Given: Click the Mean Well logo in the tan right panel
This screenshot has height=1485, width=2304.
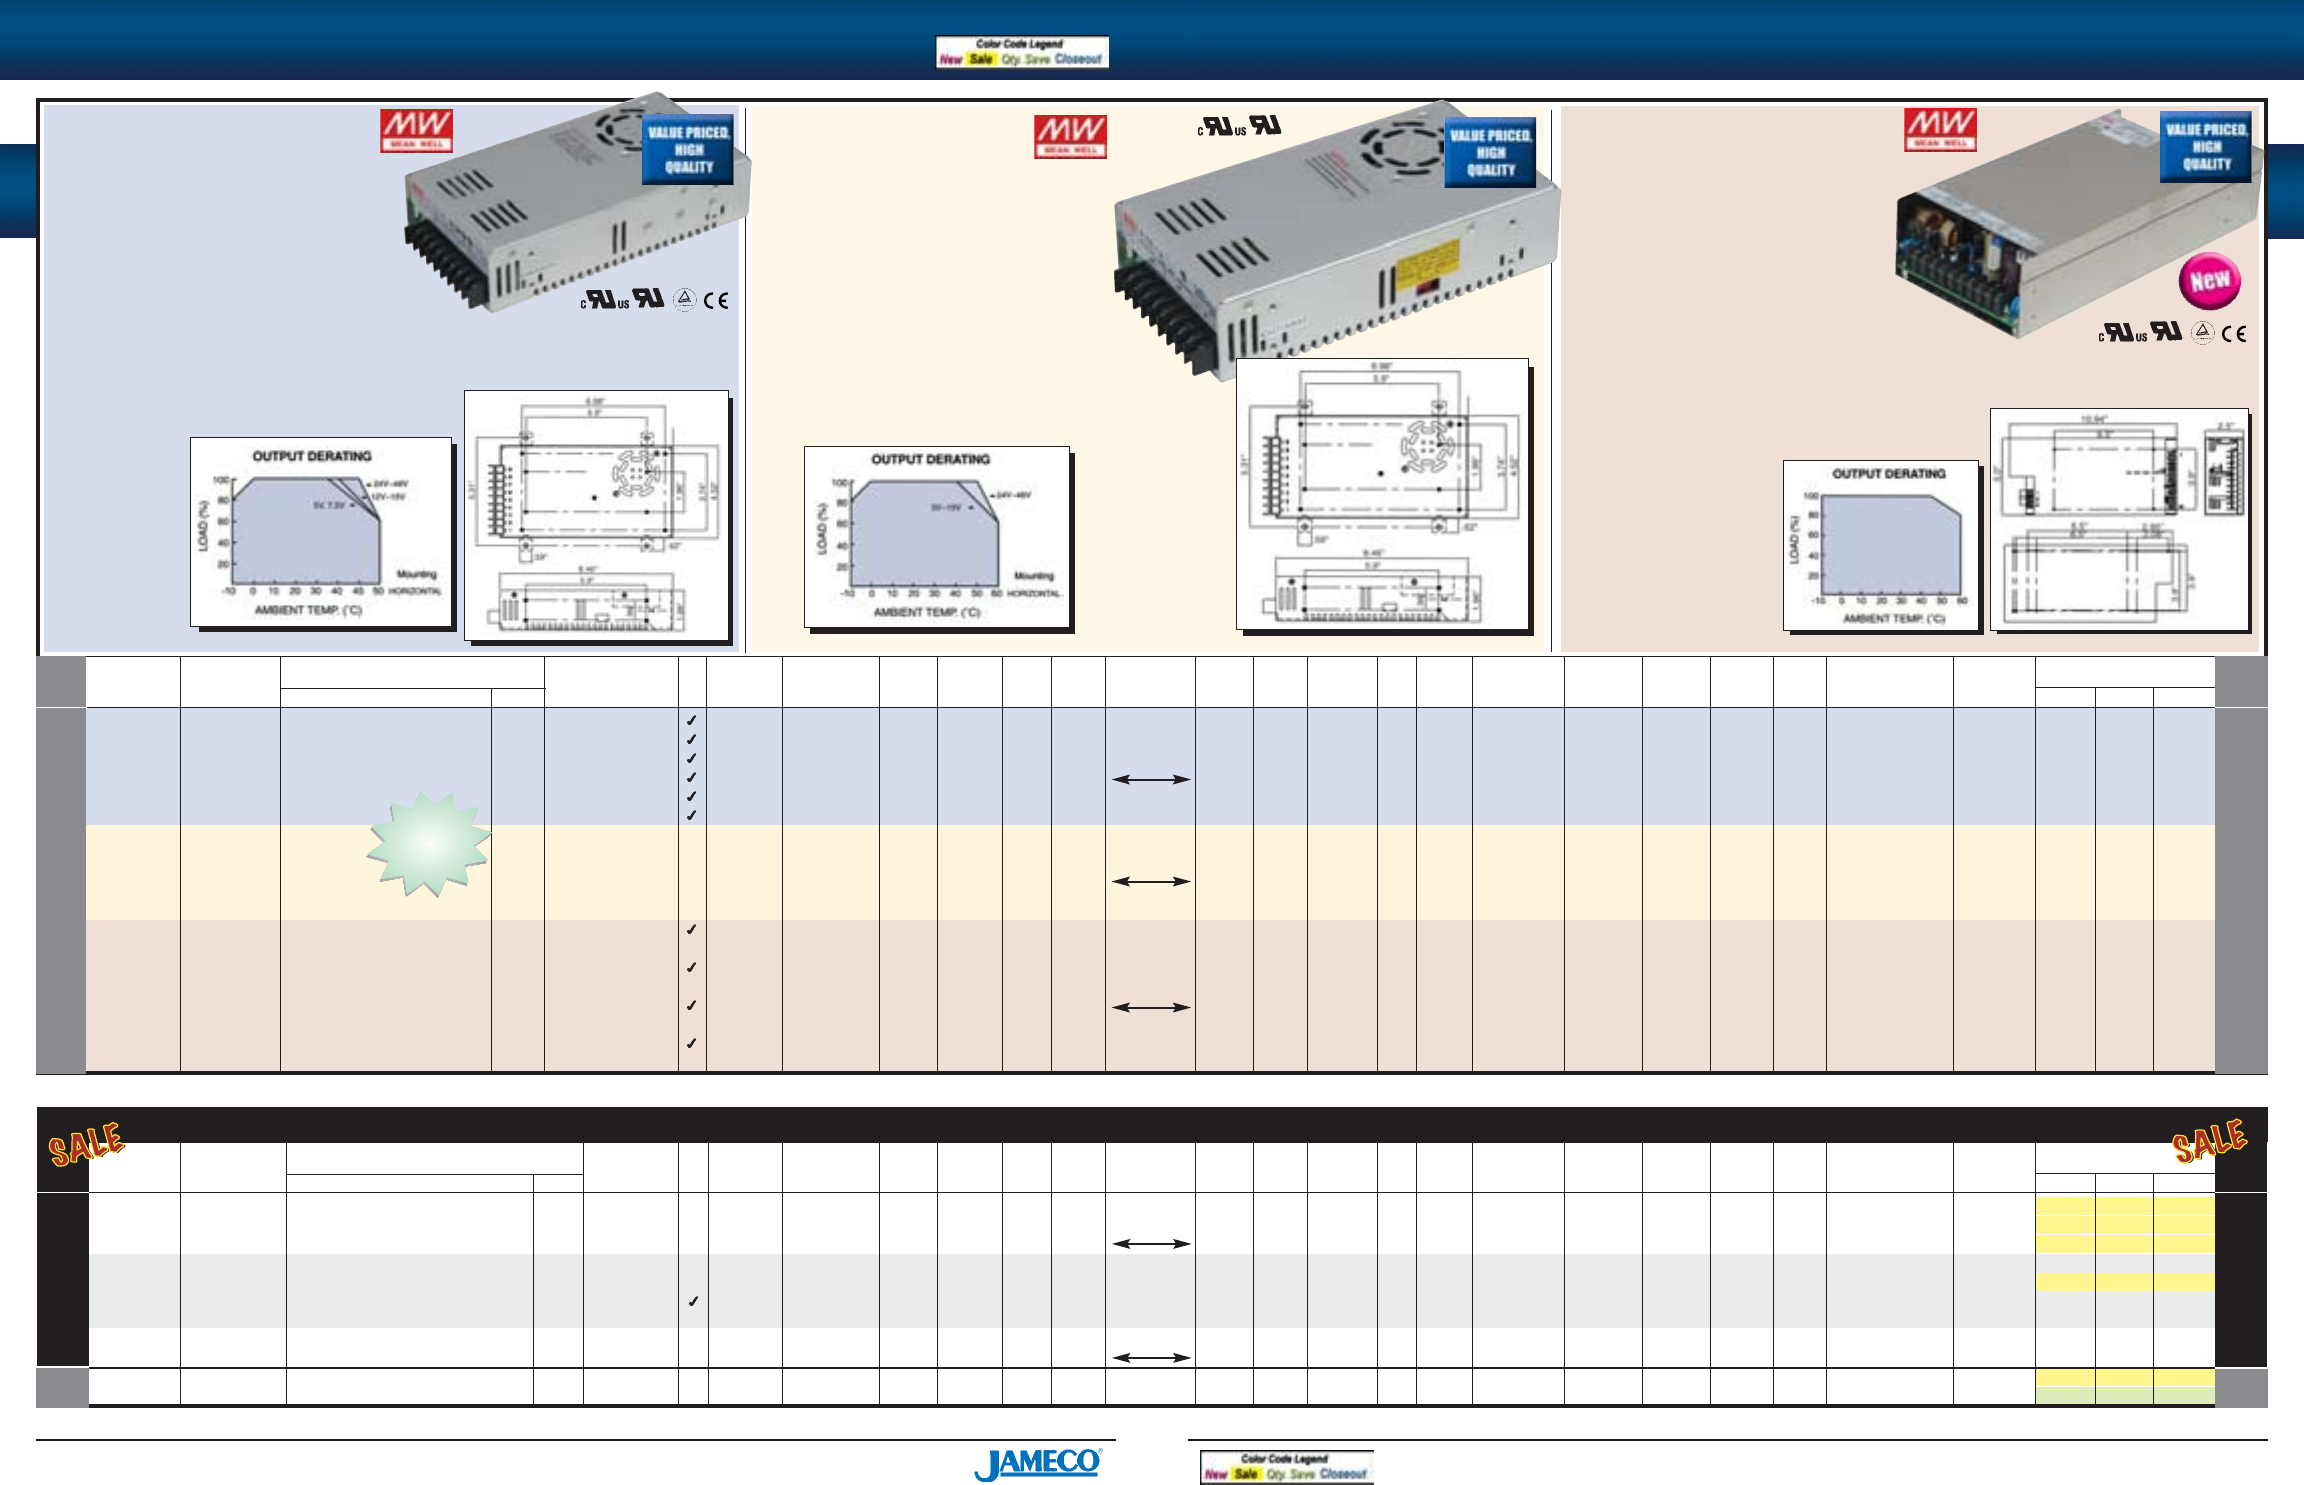Looking at the screenshot, I should (x=1940, y=130).
